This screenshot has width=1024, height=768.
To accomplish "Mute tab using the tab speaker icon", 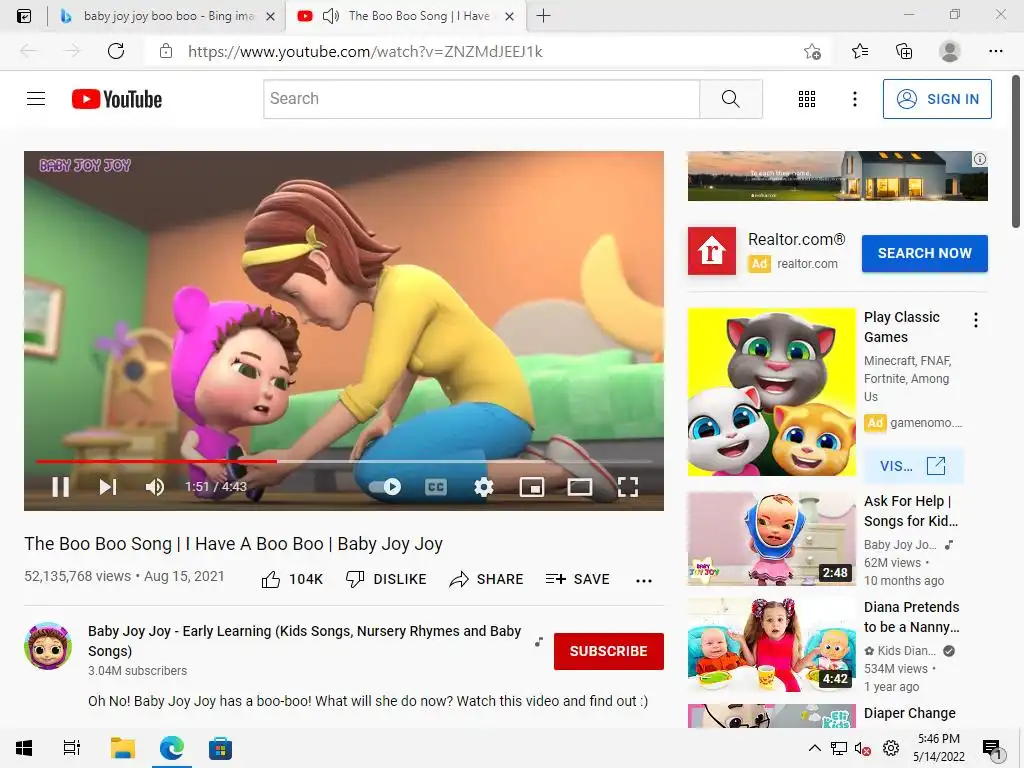I will point(331,16).
